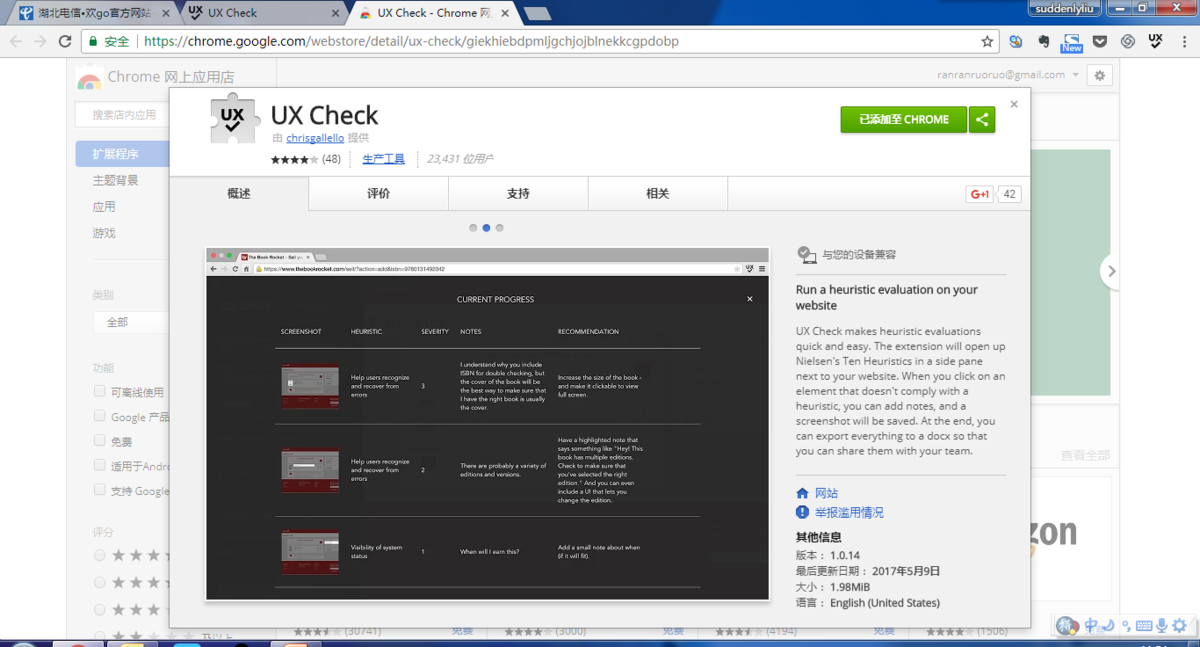Click the star rating for UX Check
This screenshot has width=1200, height=647.
pyautogui.click(x=294, y=159)
